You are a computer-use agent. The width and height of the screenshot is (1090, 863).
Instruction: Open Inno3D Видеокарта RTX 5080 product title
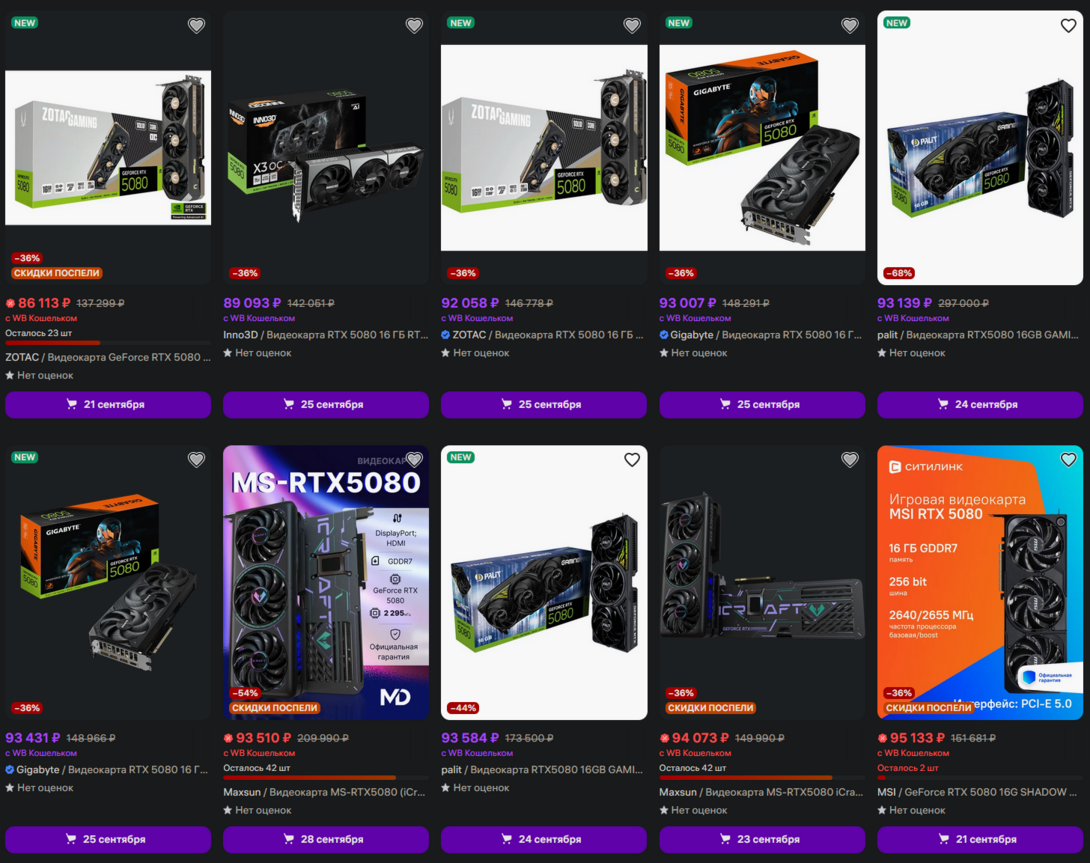[325, 334]
